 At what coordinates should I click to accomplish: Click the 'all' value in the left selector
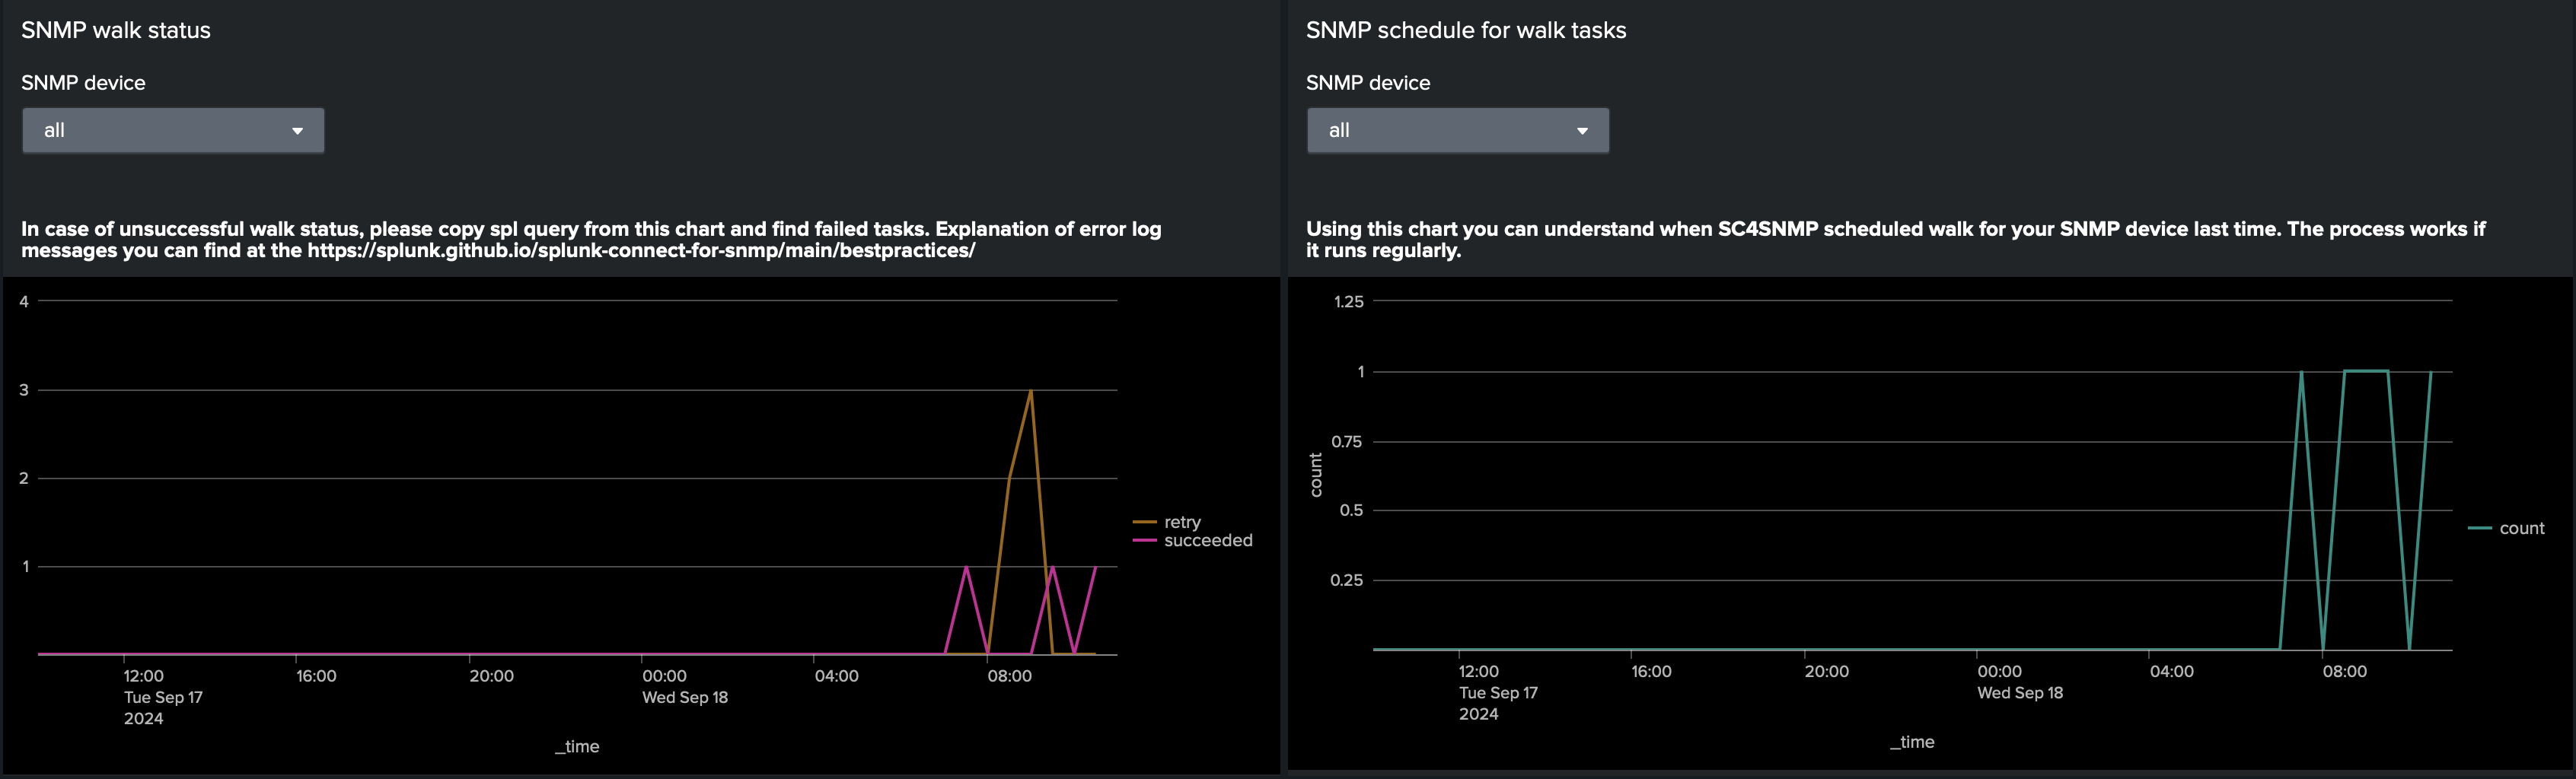pyautogui.click(x=55, y=130)
